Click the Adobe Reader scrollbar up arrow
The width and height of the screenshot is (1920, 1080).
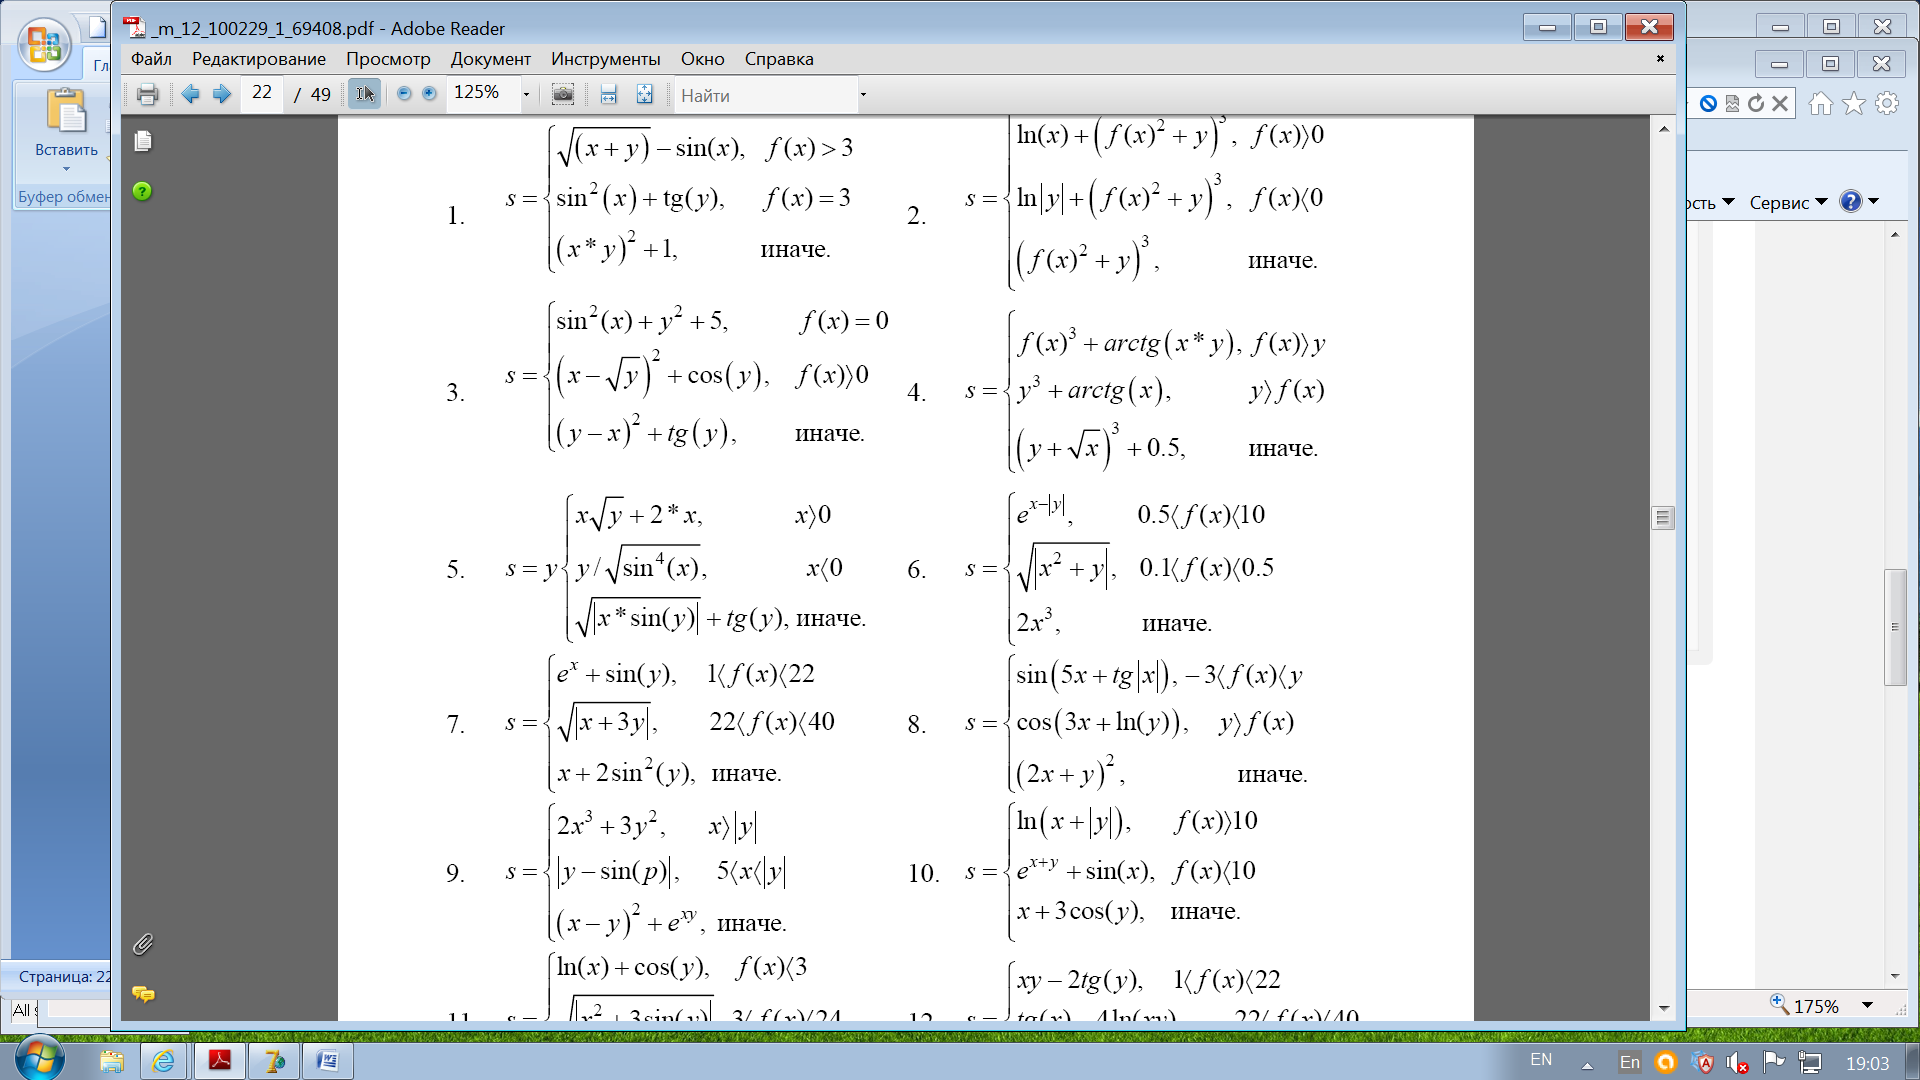tap(1663, 129)
